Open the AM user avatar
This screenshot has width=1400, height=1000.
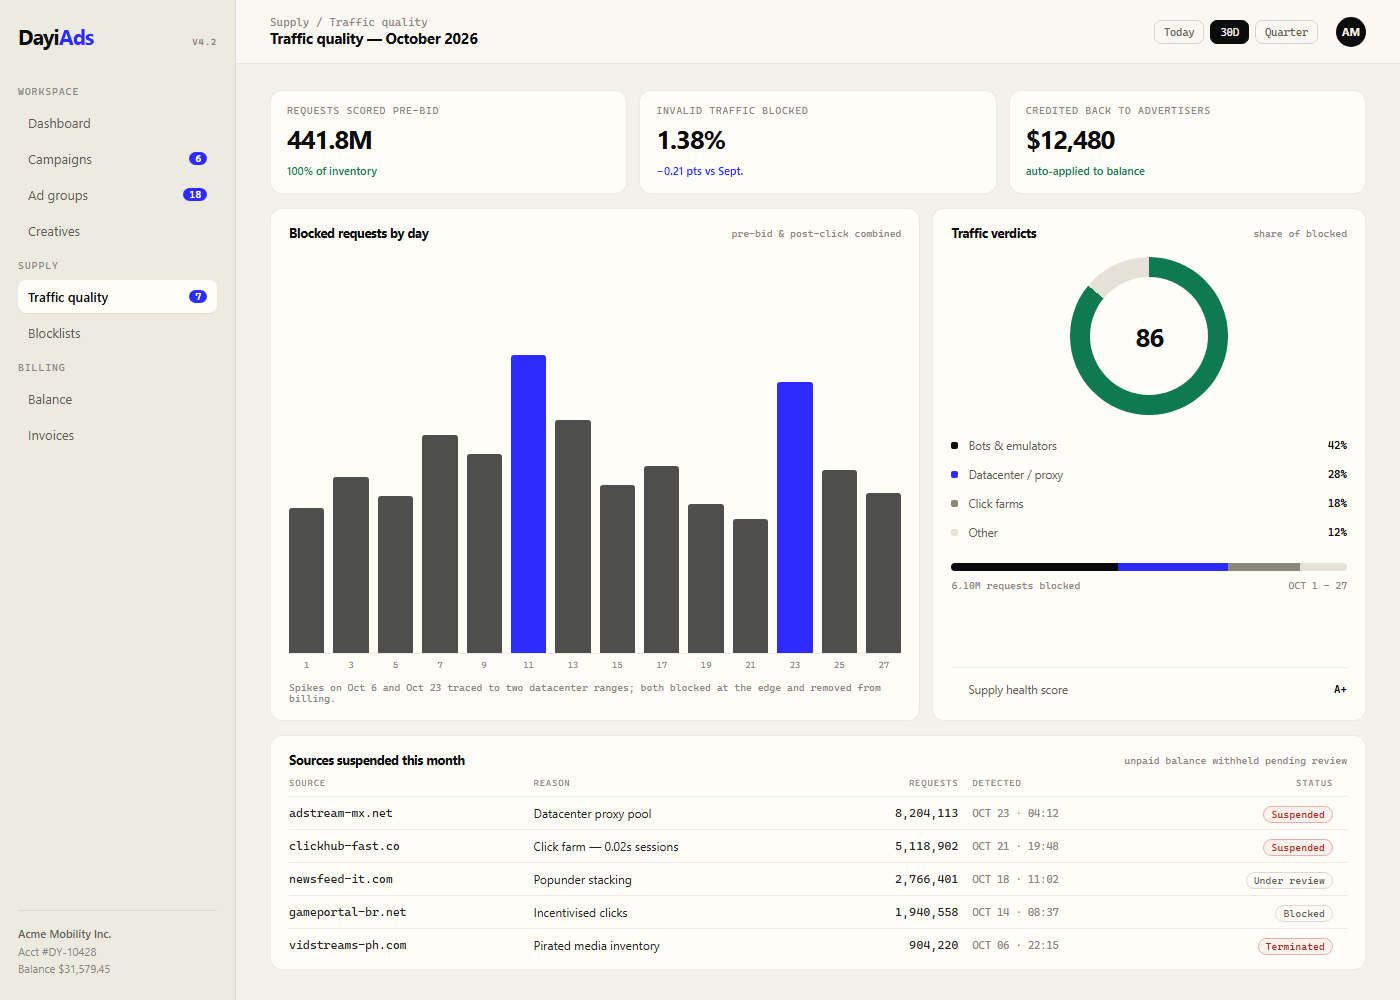pyautogui.click(x=1351, y=32)
